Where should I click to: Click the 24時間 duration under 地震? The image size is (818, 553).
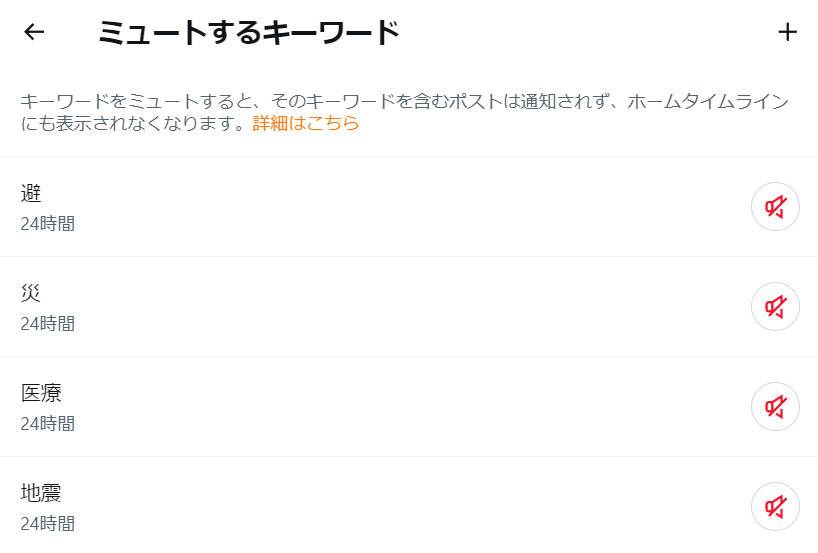[x=47, y=523]
